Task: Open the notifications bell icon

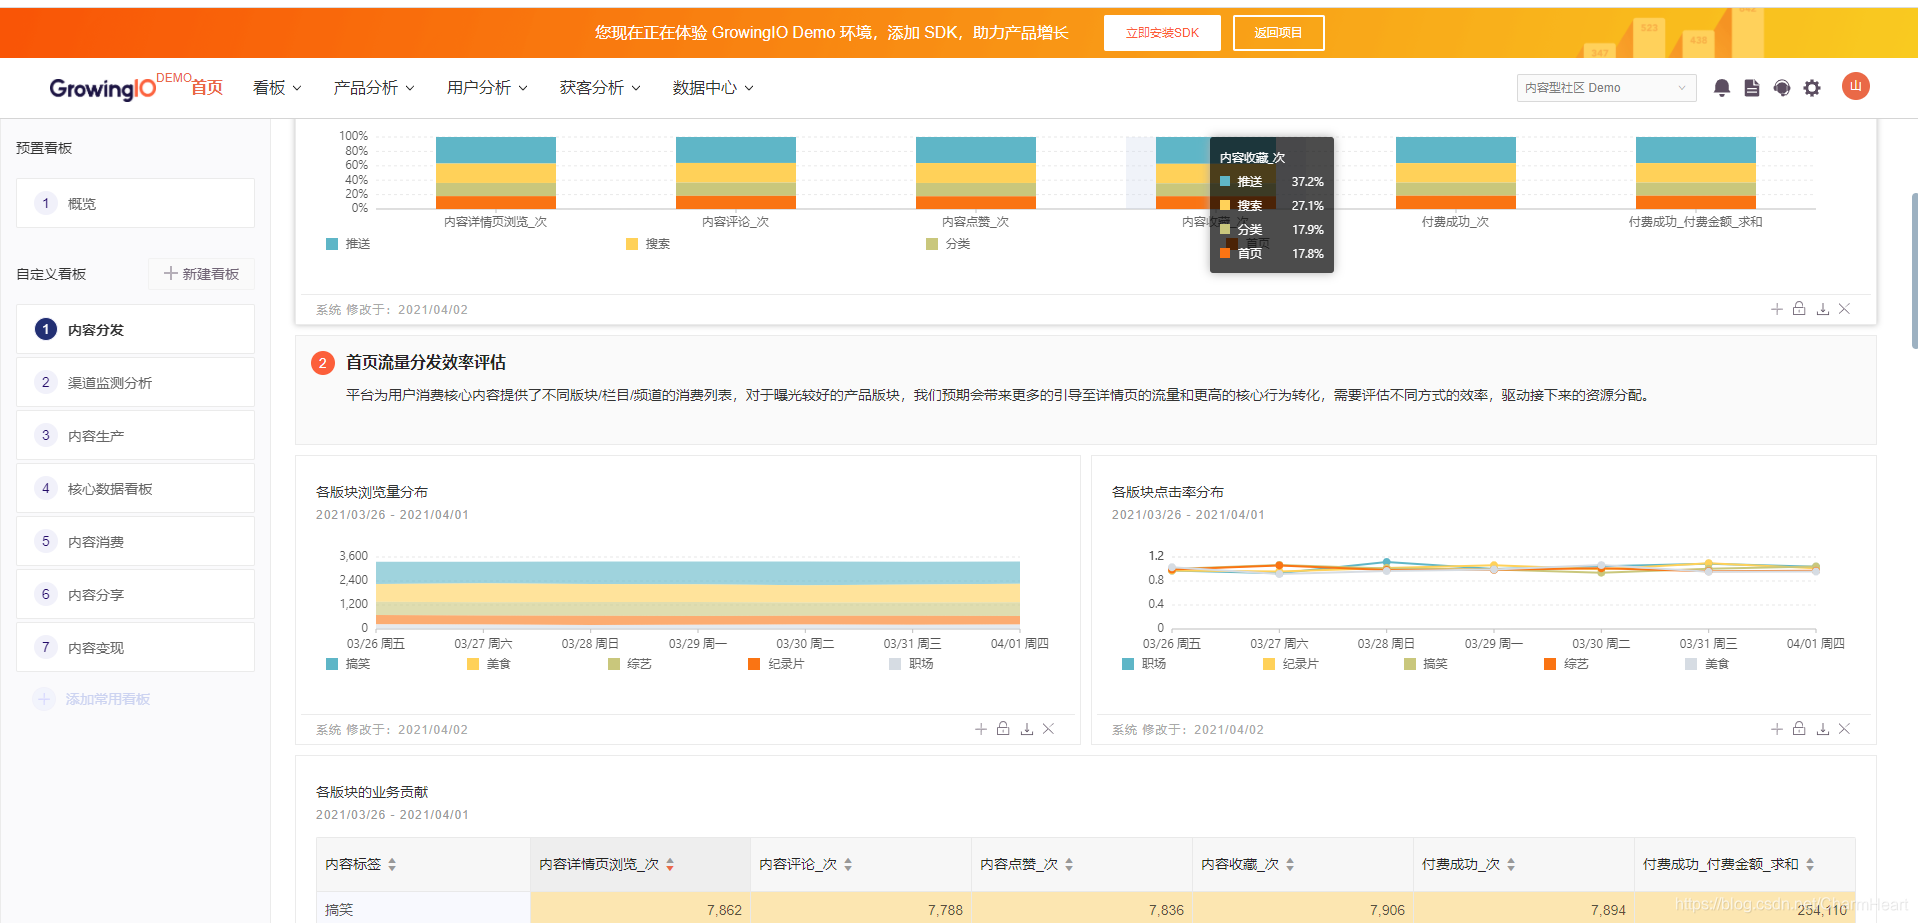Action: (x=1721, y=88)
